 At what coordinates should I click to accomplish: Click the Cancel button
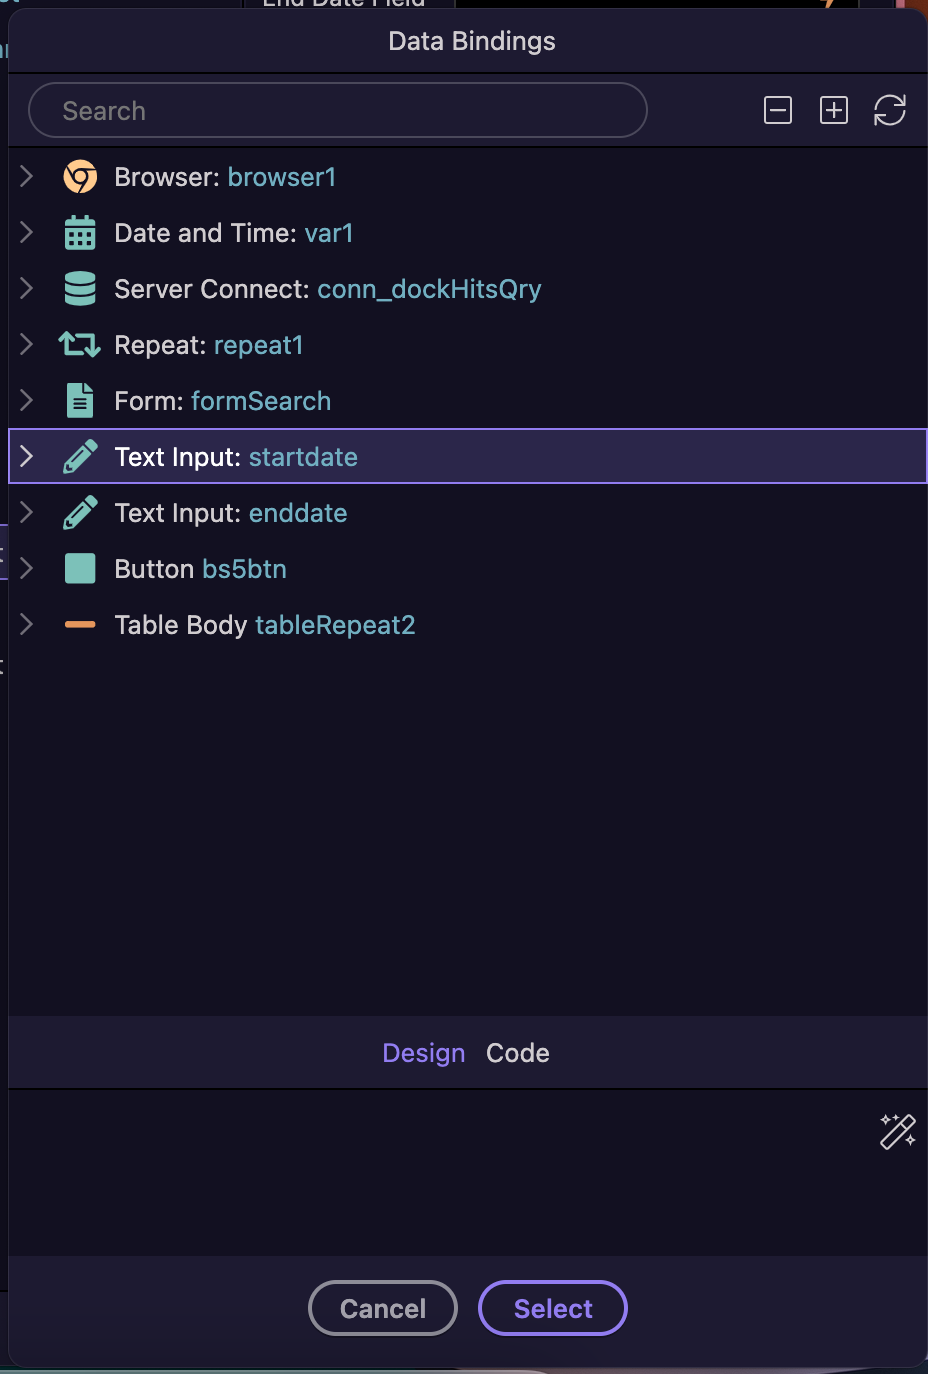tap(383, 1308)
